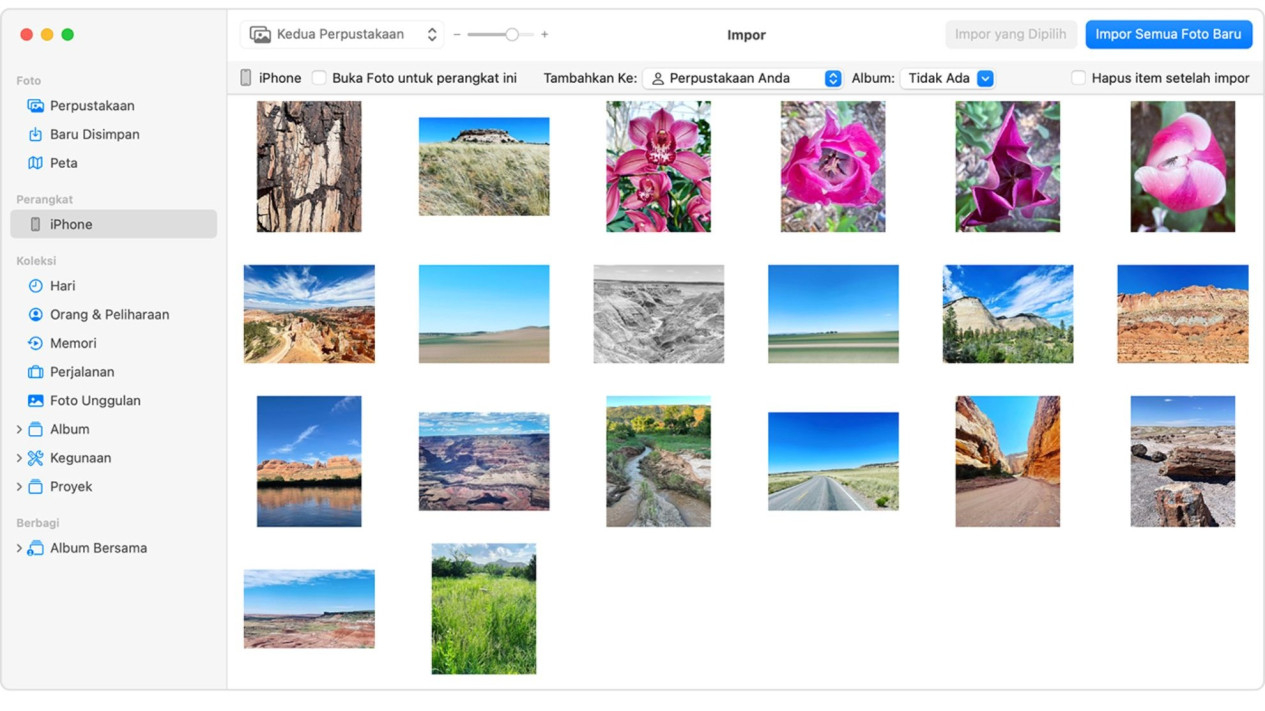This screenshot has height=711, width=1265.
Task: Select the slot canyon dirt road photo
Action: coord(1008,461)
